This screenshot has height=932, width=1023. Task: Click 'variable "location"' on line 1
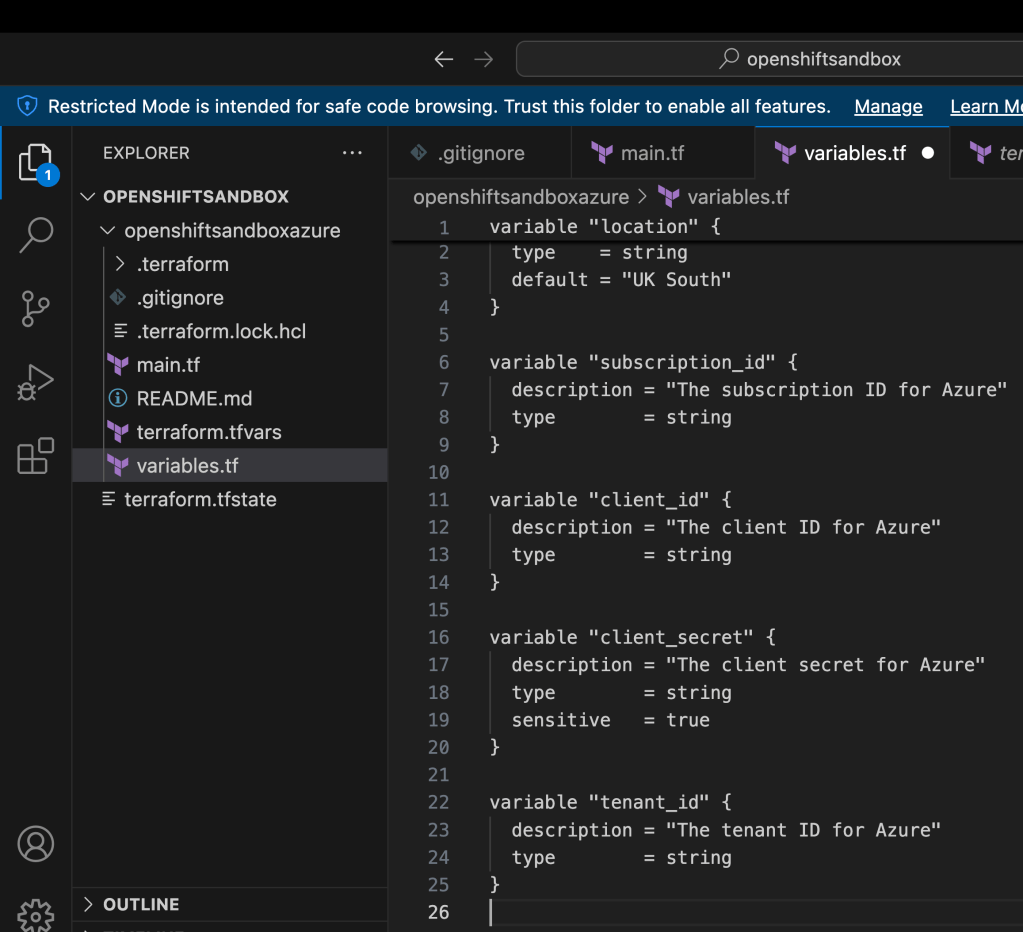click(x=594, y=226)
